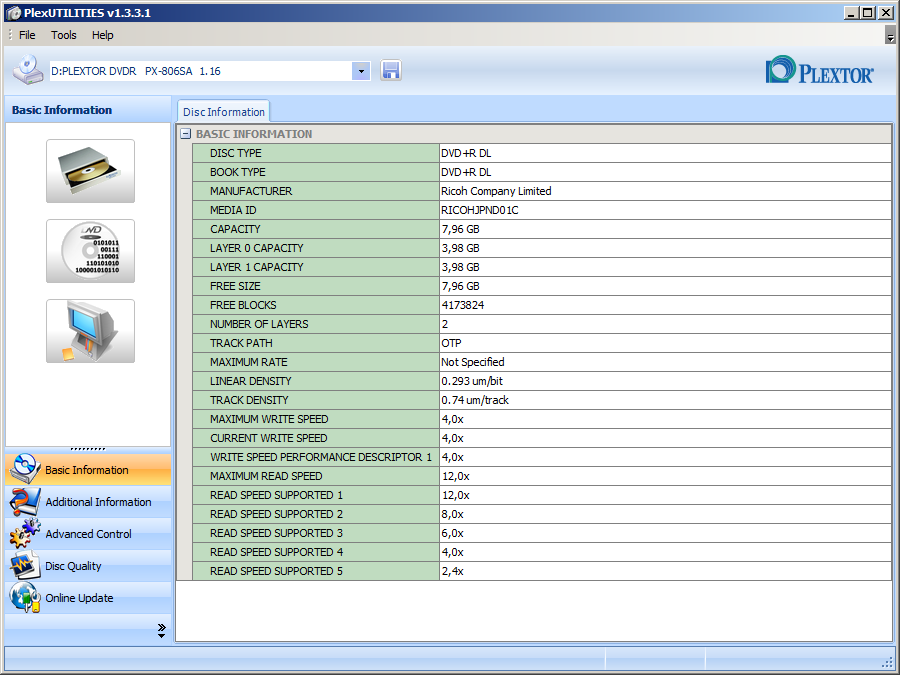900x675 pixels.
Task: Click the CAPACITY row label
Action: [235, 229]
